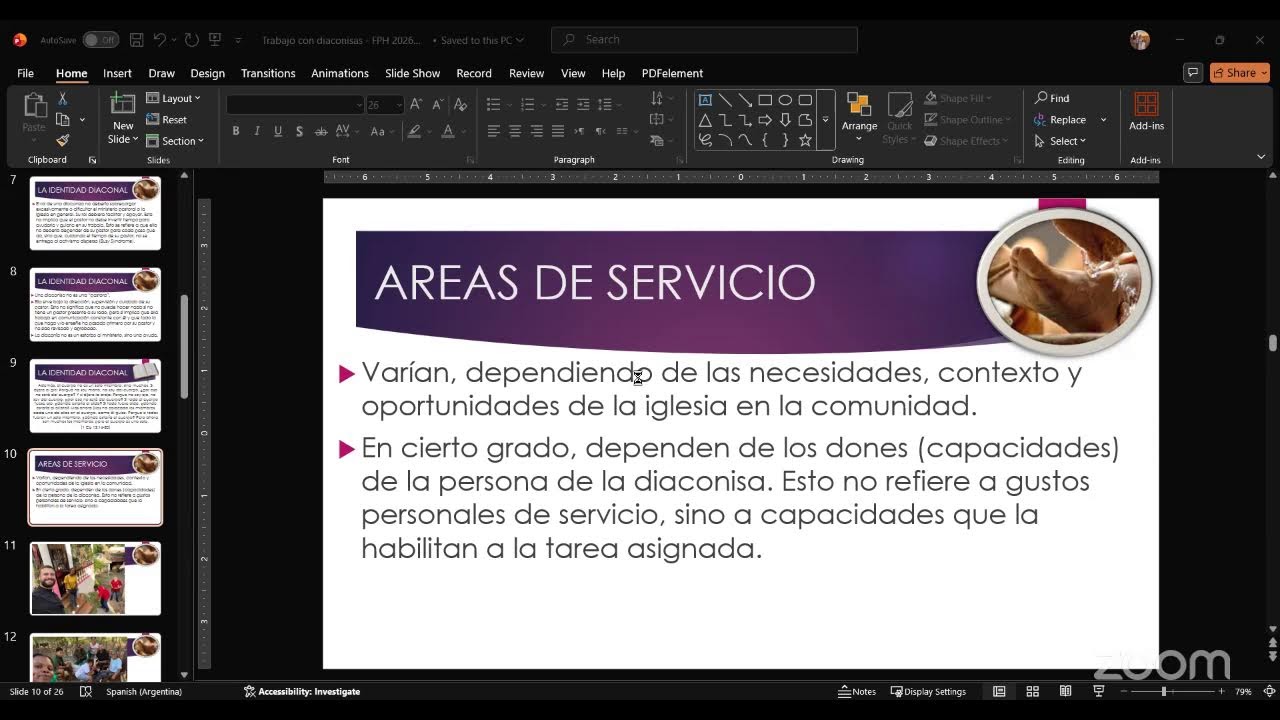Switch to Slide Sorter view

pos(1032,691)
